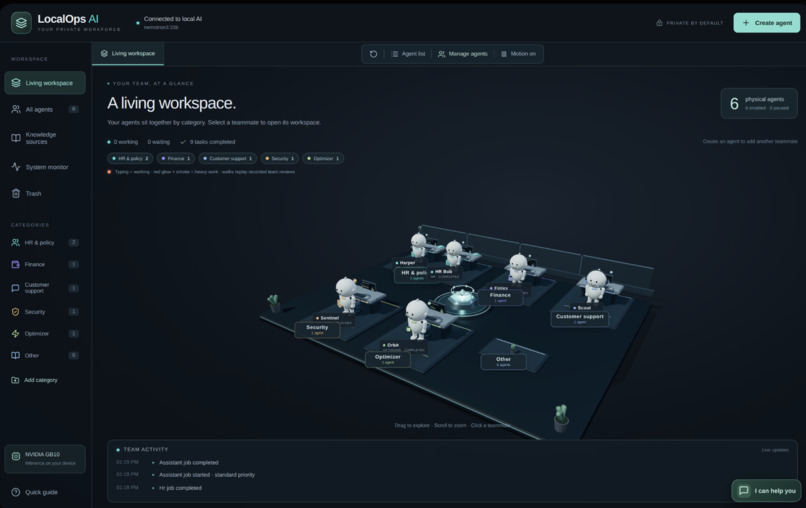Click the Quick guide question mark icon
The image size is (806, 508).
pyautogui.click(x=16, y=492)
